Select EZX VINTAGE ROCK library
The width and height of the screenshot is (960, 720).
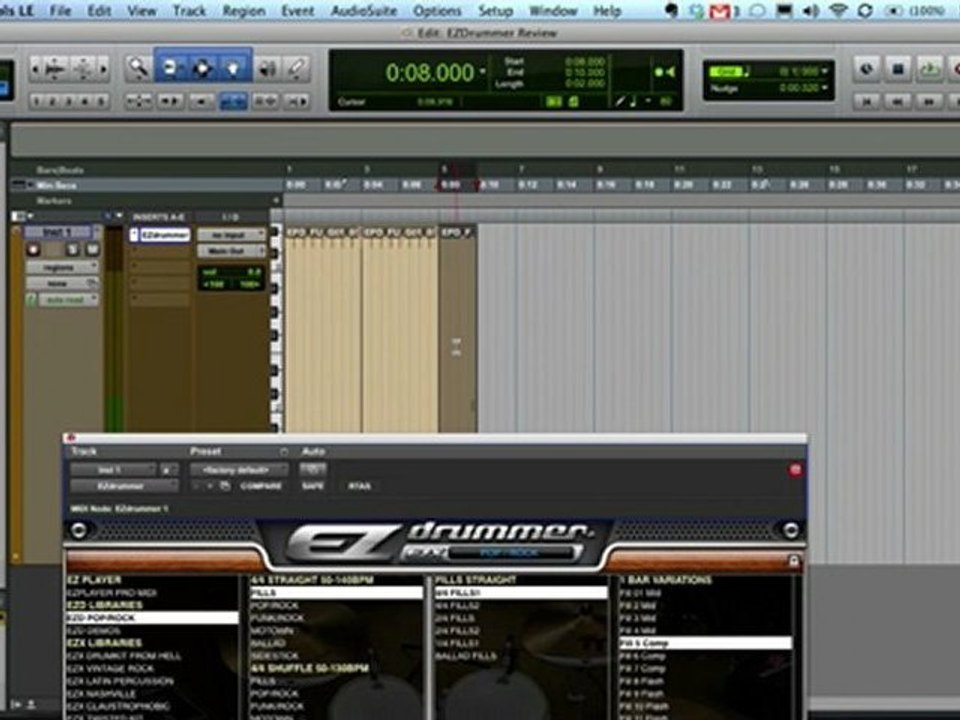click(x=110, y=669)
